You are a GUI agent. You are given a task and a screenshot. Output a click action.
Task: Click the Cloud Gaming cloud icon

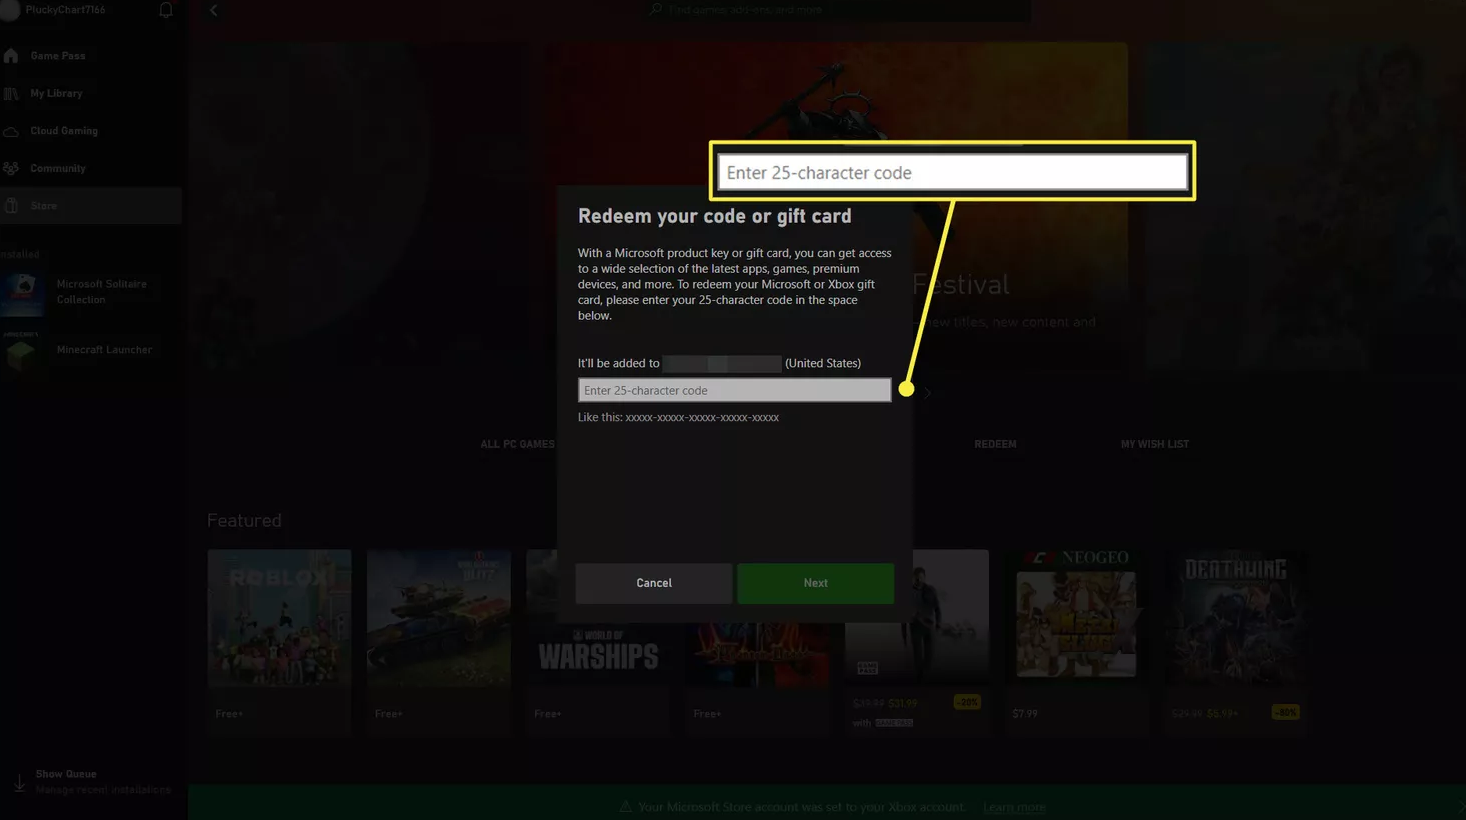pos(11,131)
